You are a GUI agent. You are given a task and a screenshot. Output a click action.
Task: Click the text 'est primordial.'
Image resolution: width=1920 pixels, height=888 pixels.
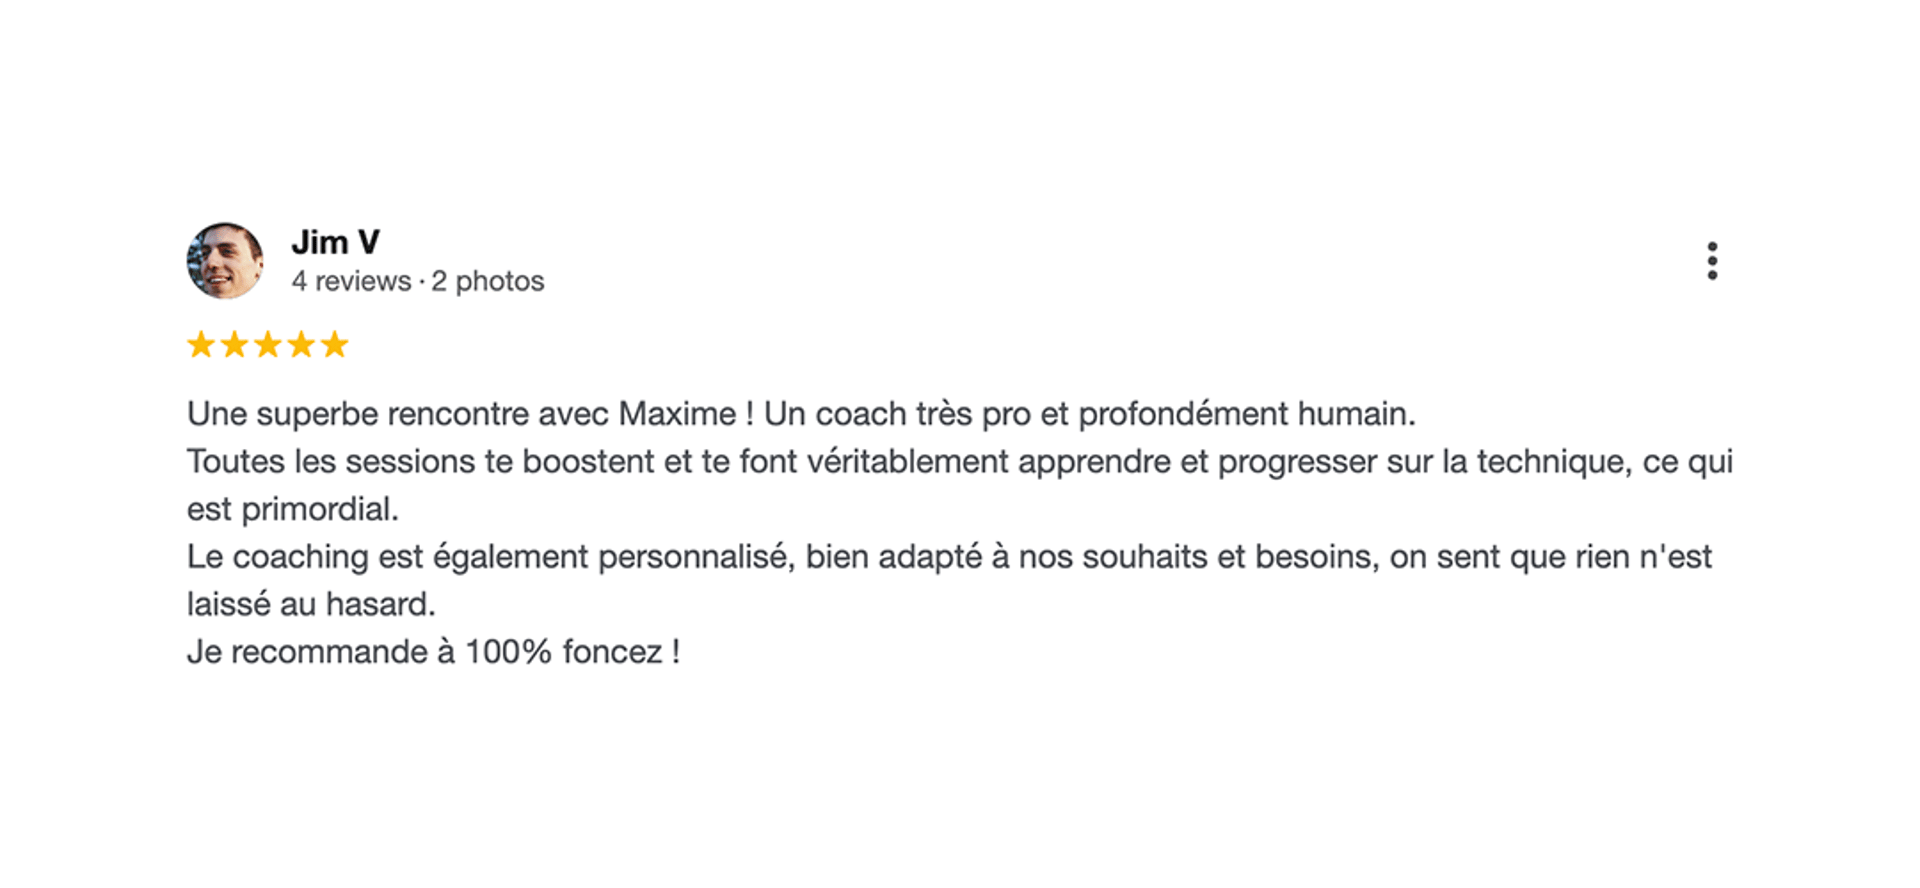[292, 510]
